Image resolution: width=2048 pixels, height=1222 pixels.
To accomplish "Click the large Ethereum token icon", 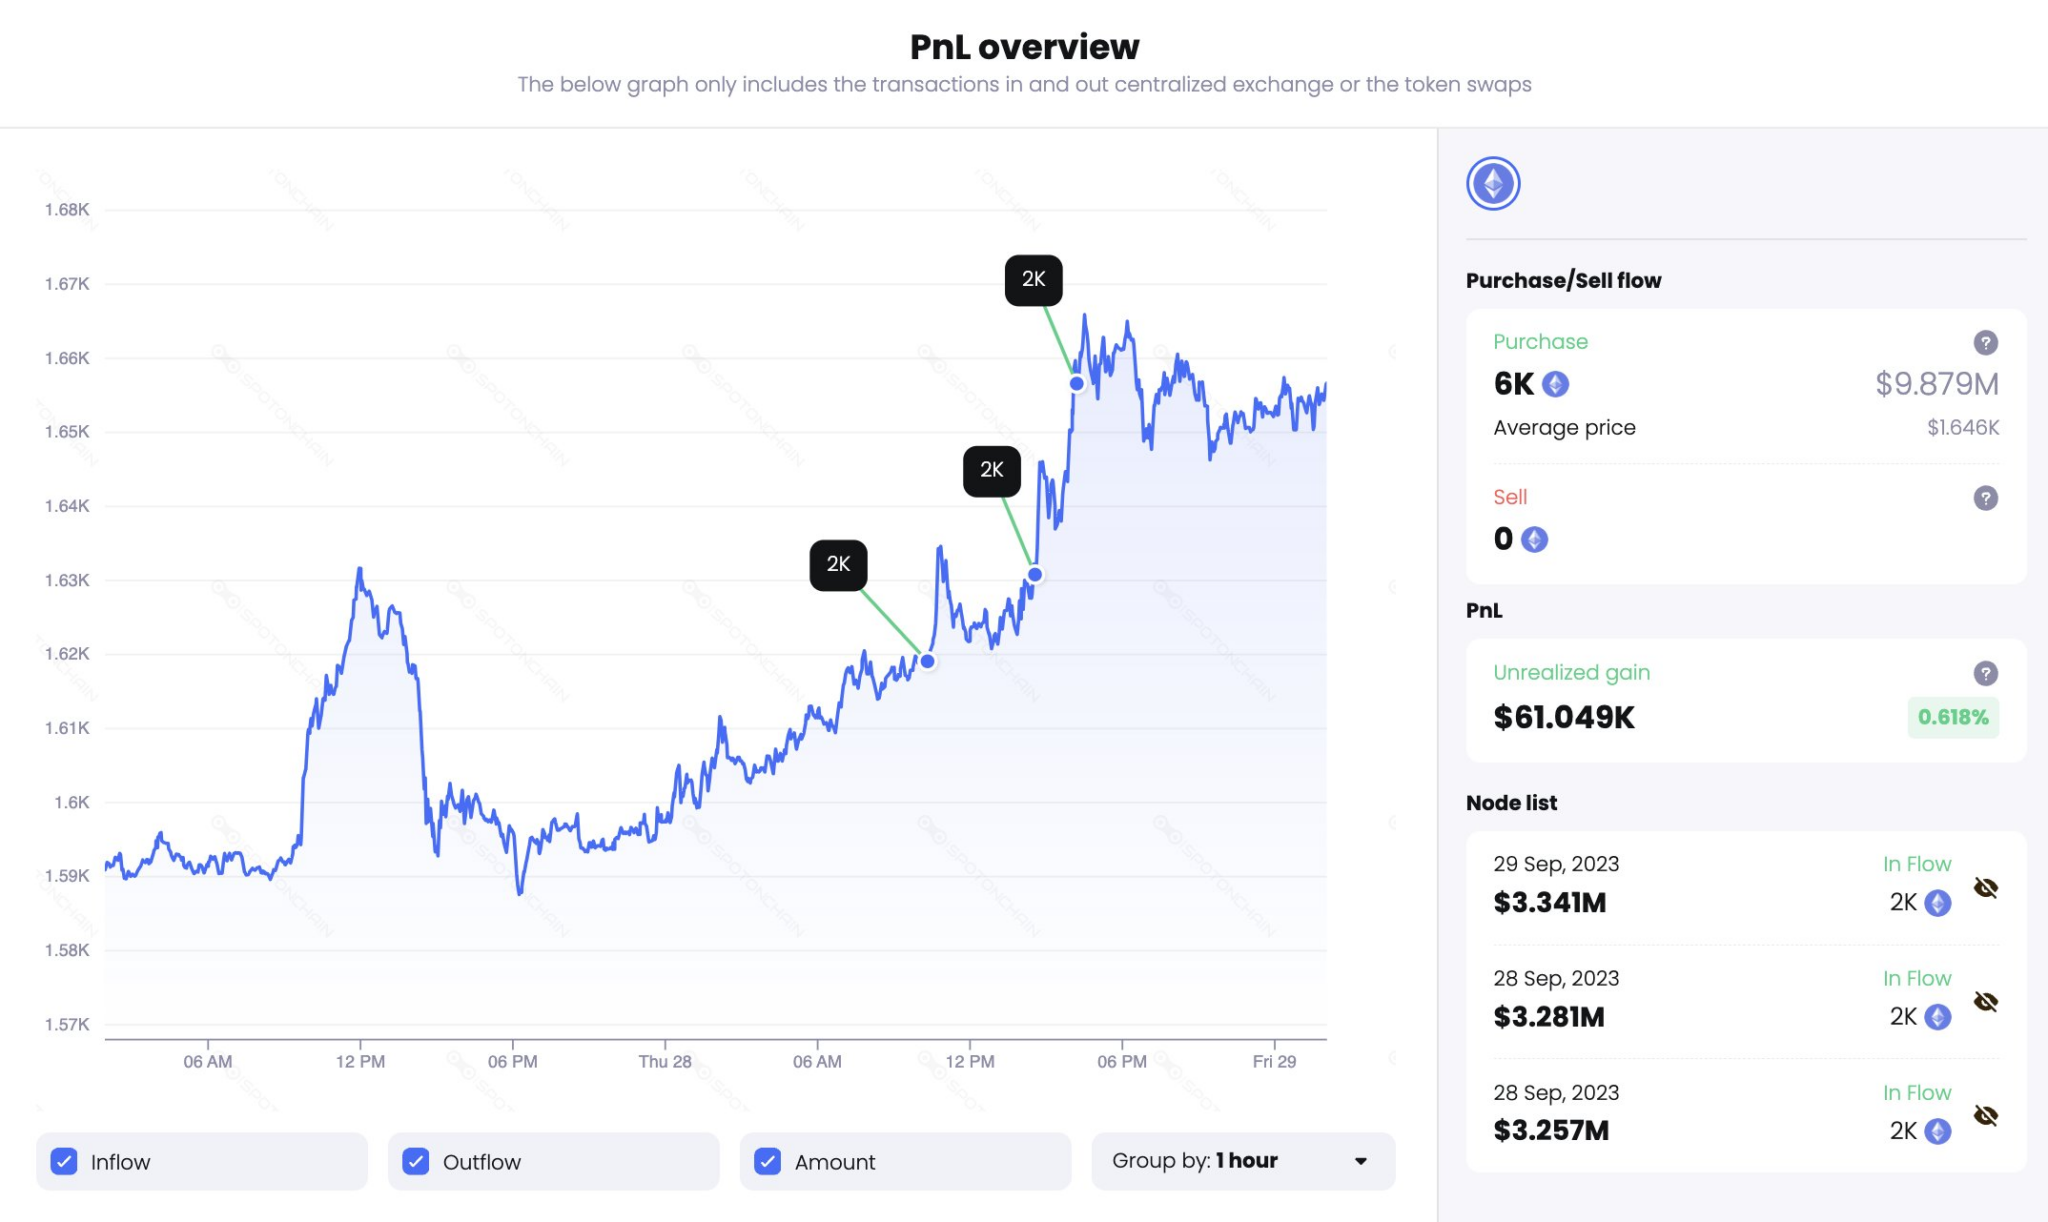I will (x=1493, y=184).
